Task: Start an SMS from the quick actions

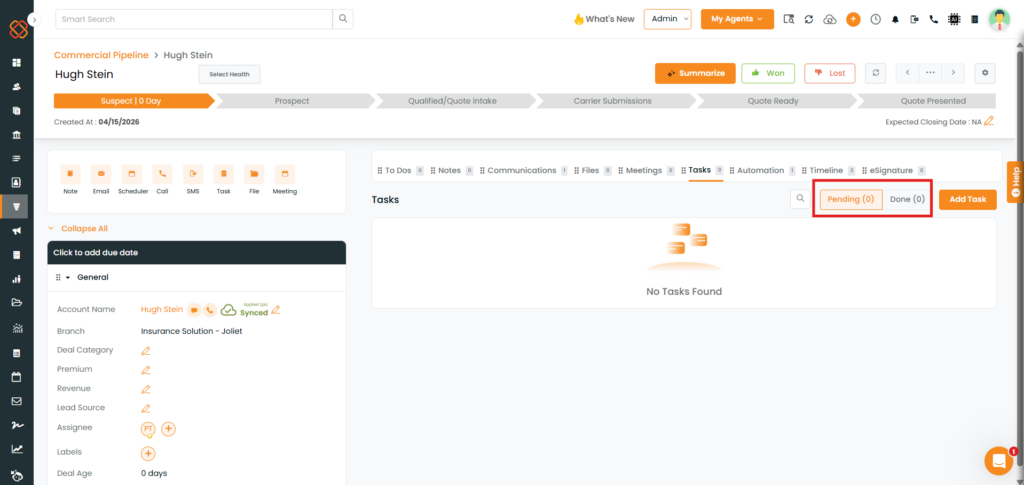Action: (193, 173)
